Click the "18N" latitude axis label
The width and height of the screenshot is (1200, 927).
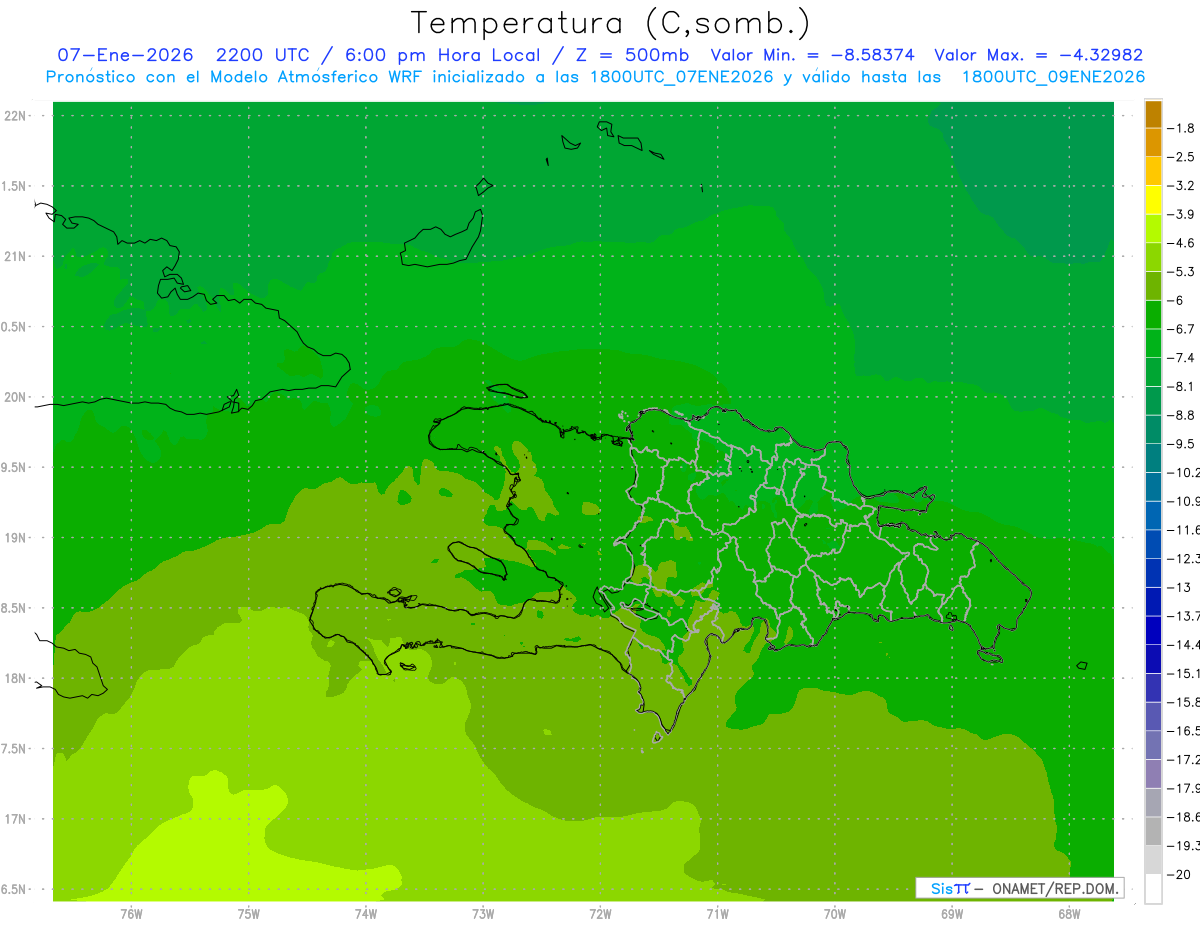click(x=16, y=678)
